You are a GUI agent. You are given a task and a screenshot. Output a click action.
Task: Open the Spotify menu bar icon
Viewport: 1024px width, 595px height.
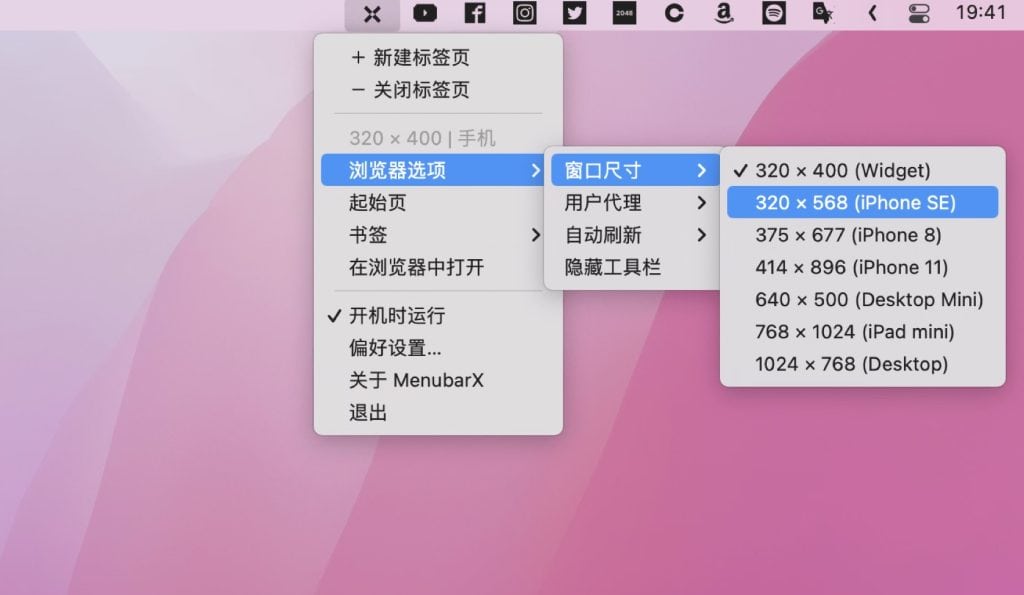pyautogui.click(x=774, y=13)
